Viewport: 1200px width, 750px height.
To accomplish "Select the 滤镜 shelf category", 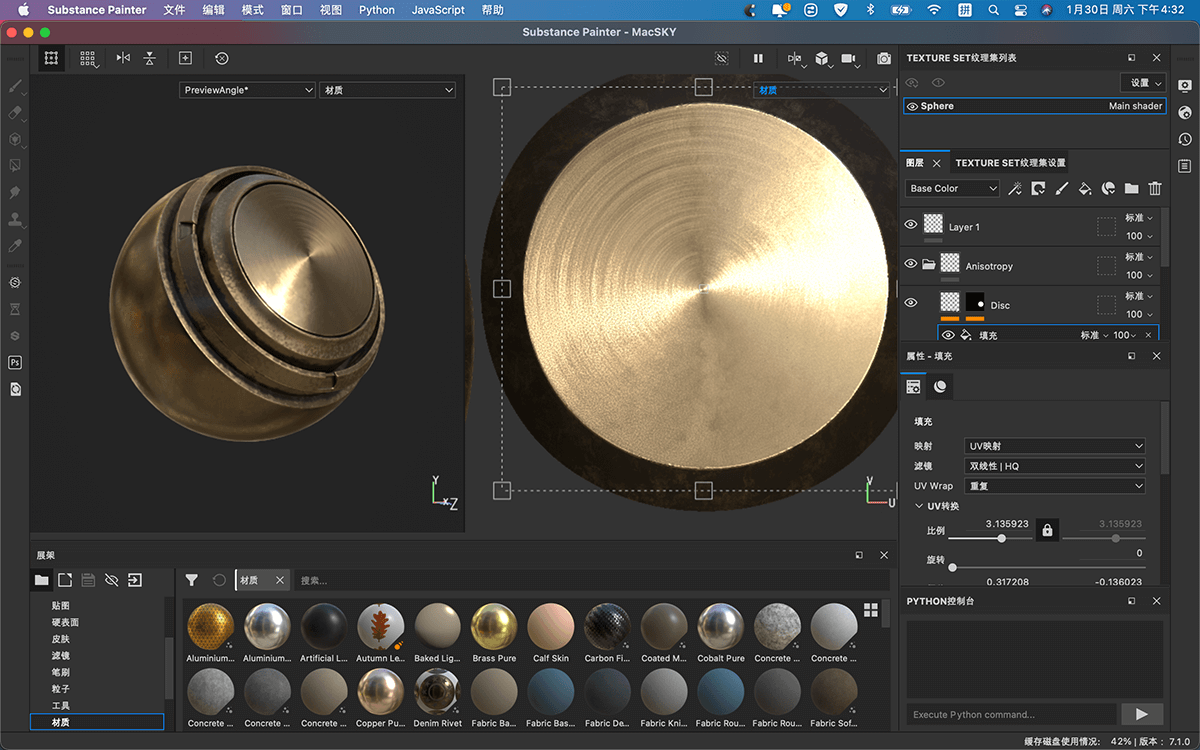I will (61, 656).
